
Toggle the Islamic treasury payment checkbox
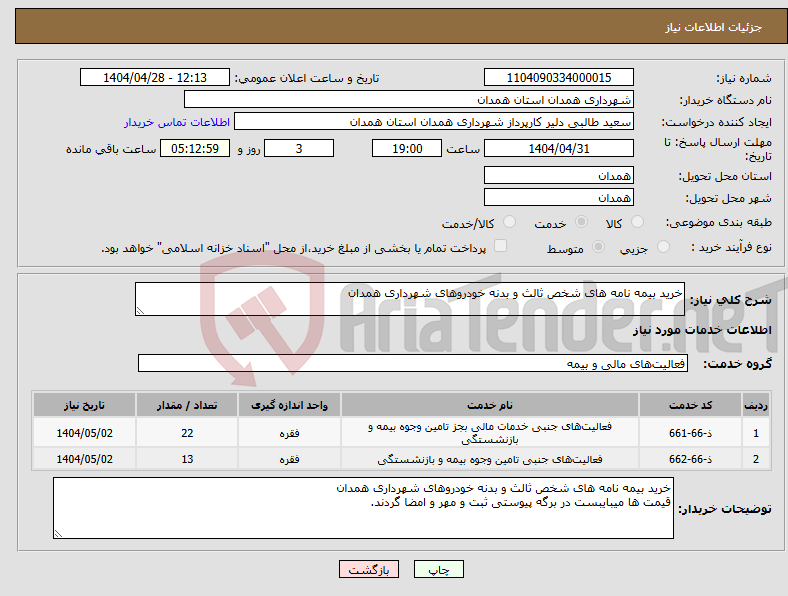[x=501, y=247]
